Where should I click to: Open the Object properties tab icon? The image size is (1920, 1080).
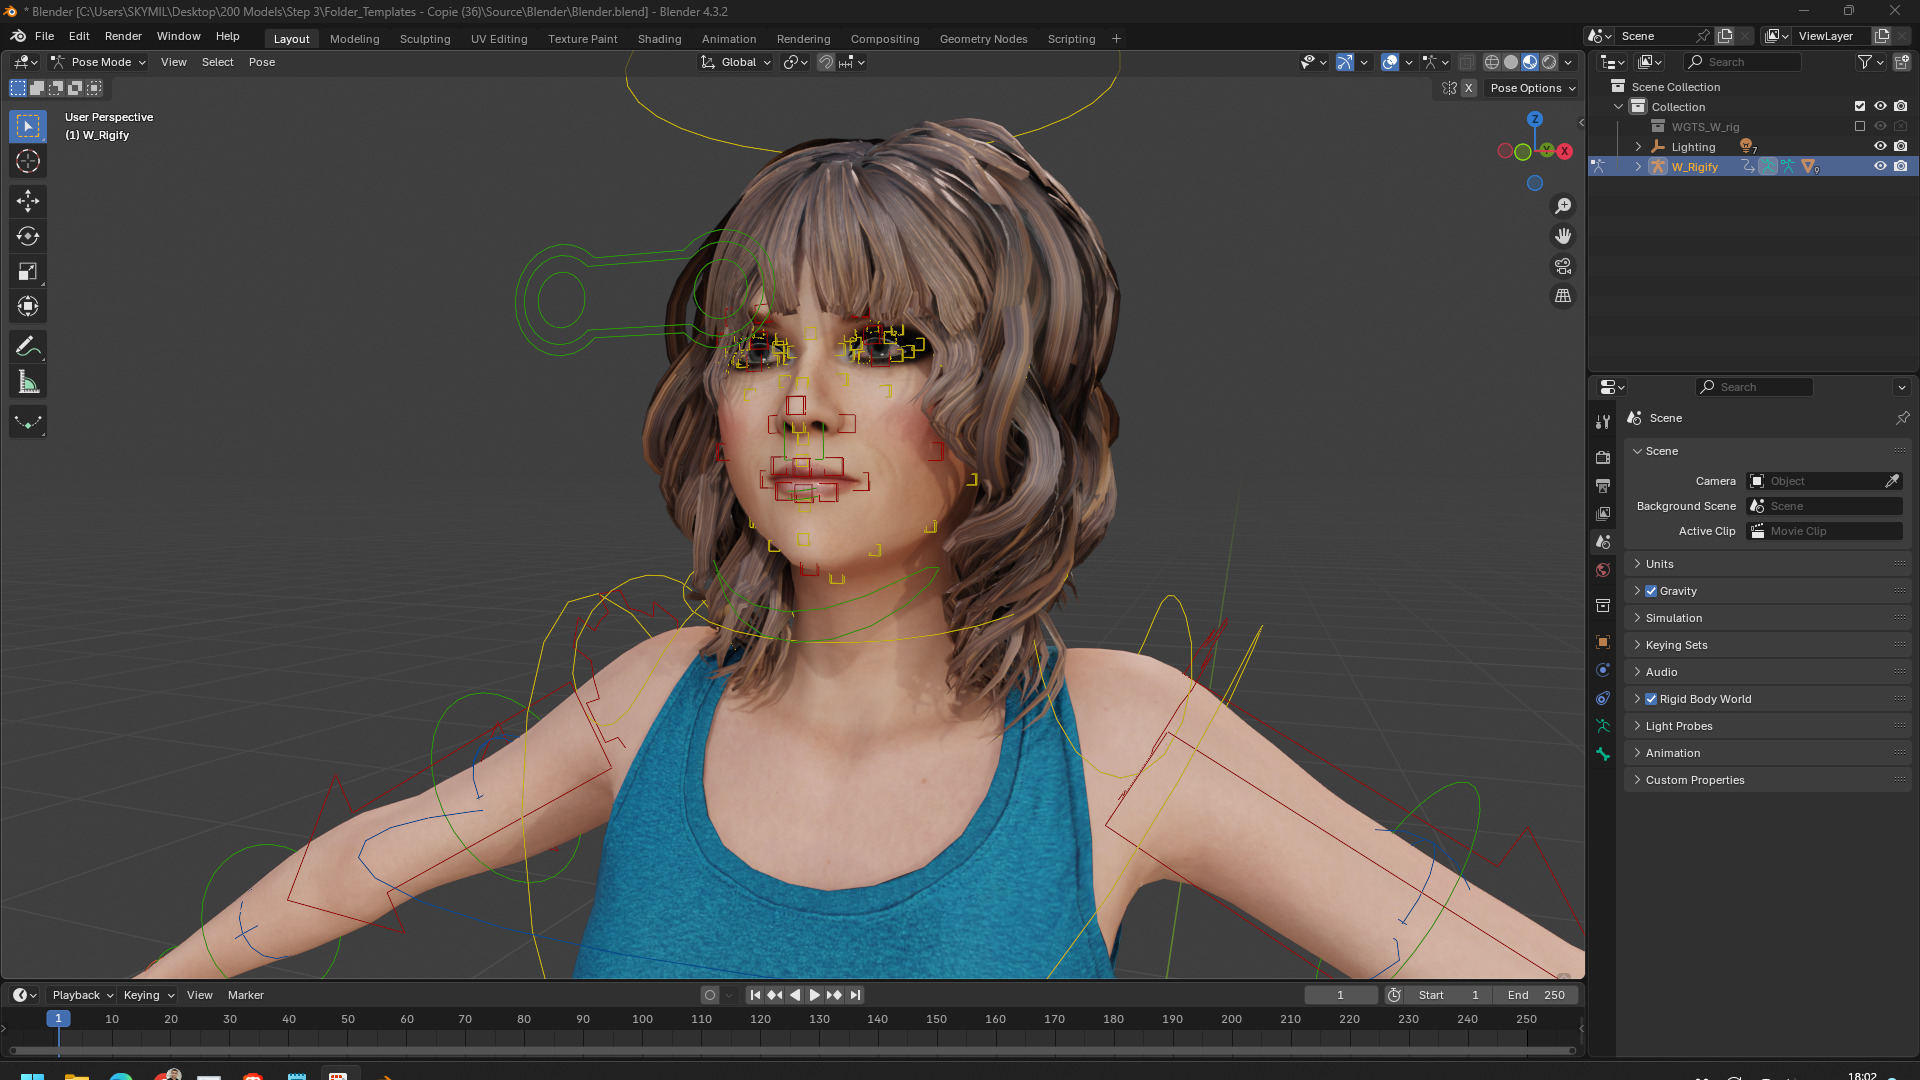(1603, 642)
